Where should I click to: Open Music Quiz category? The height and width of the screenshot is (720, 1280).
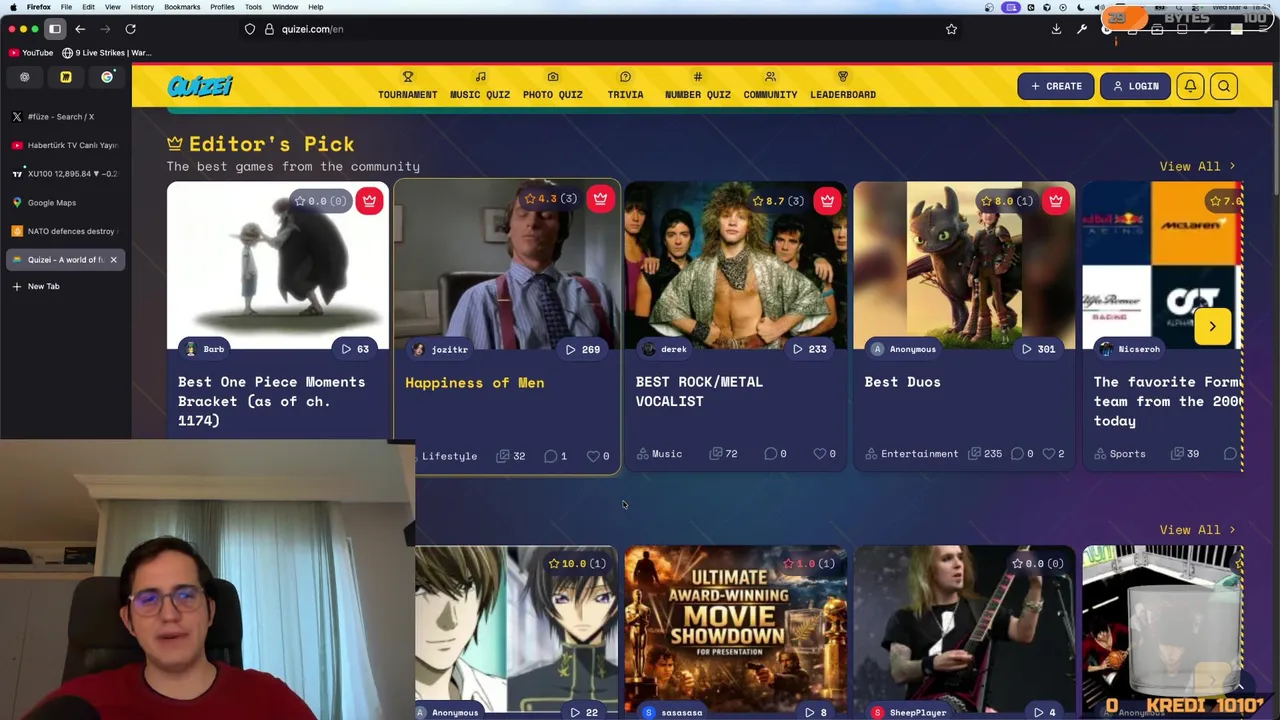(x=480, y=85)
